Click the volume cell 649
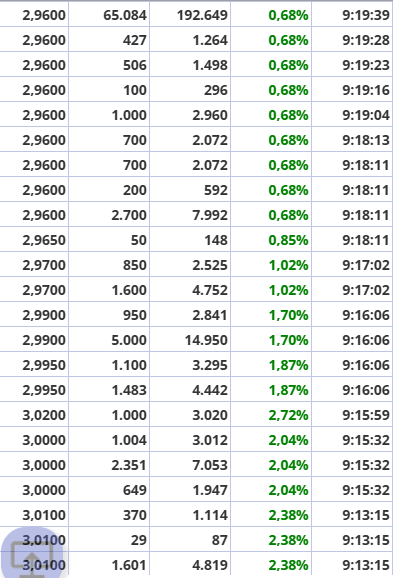Viewport: 393px width, 578px height. coord(109,490)
